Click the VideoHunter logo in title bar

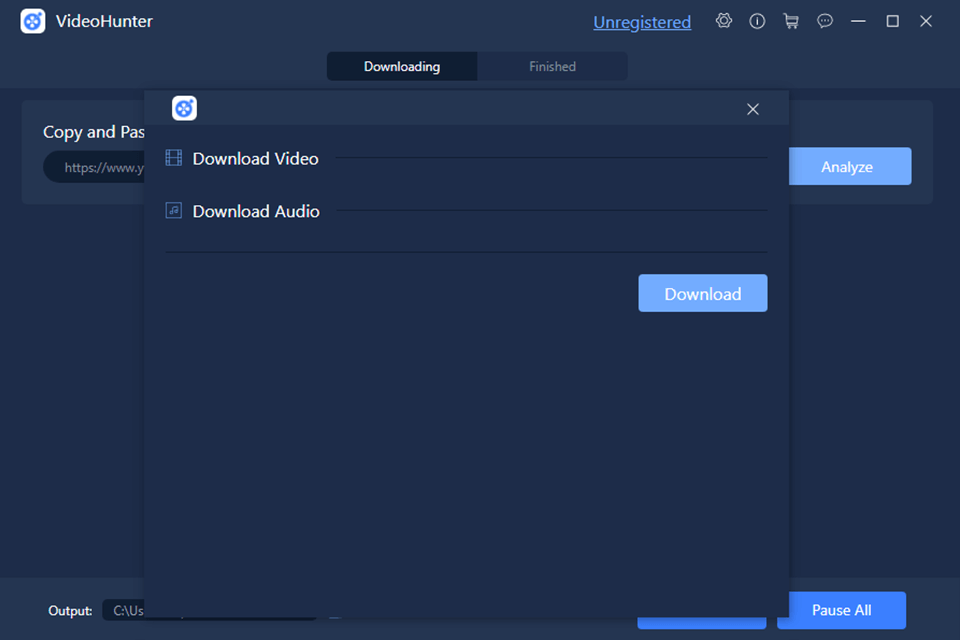pyautogui.click(x=32, y=21)
